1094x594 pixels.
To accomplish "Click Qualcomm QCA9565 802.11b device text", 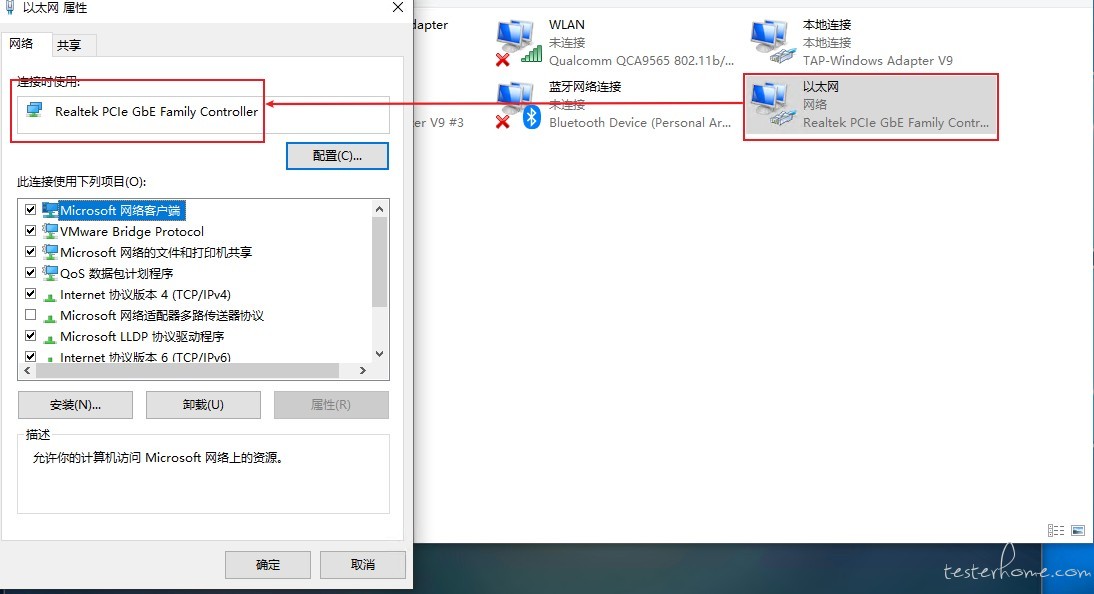I will coord(641,61).
